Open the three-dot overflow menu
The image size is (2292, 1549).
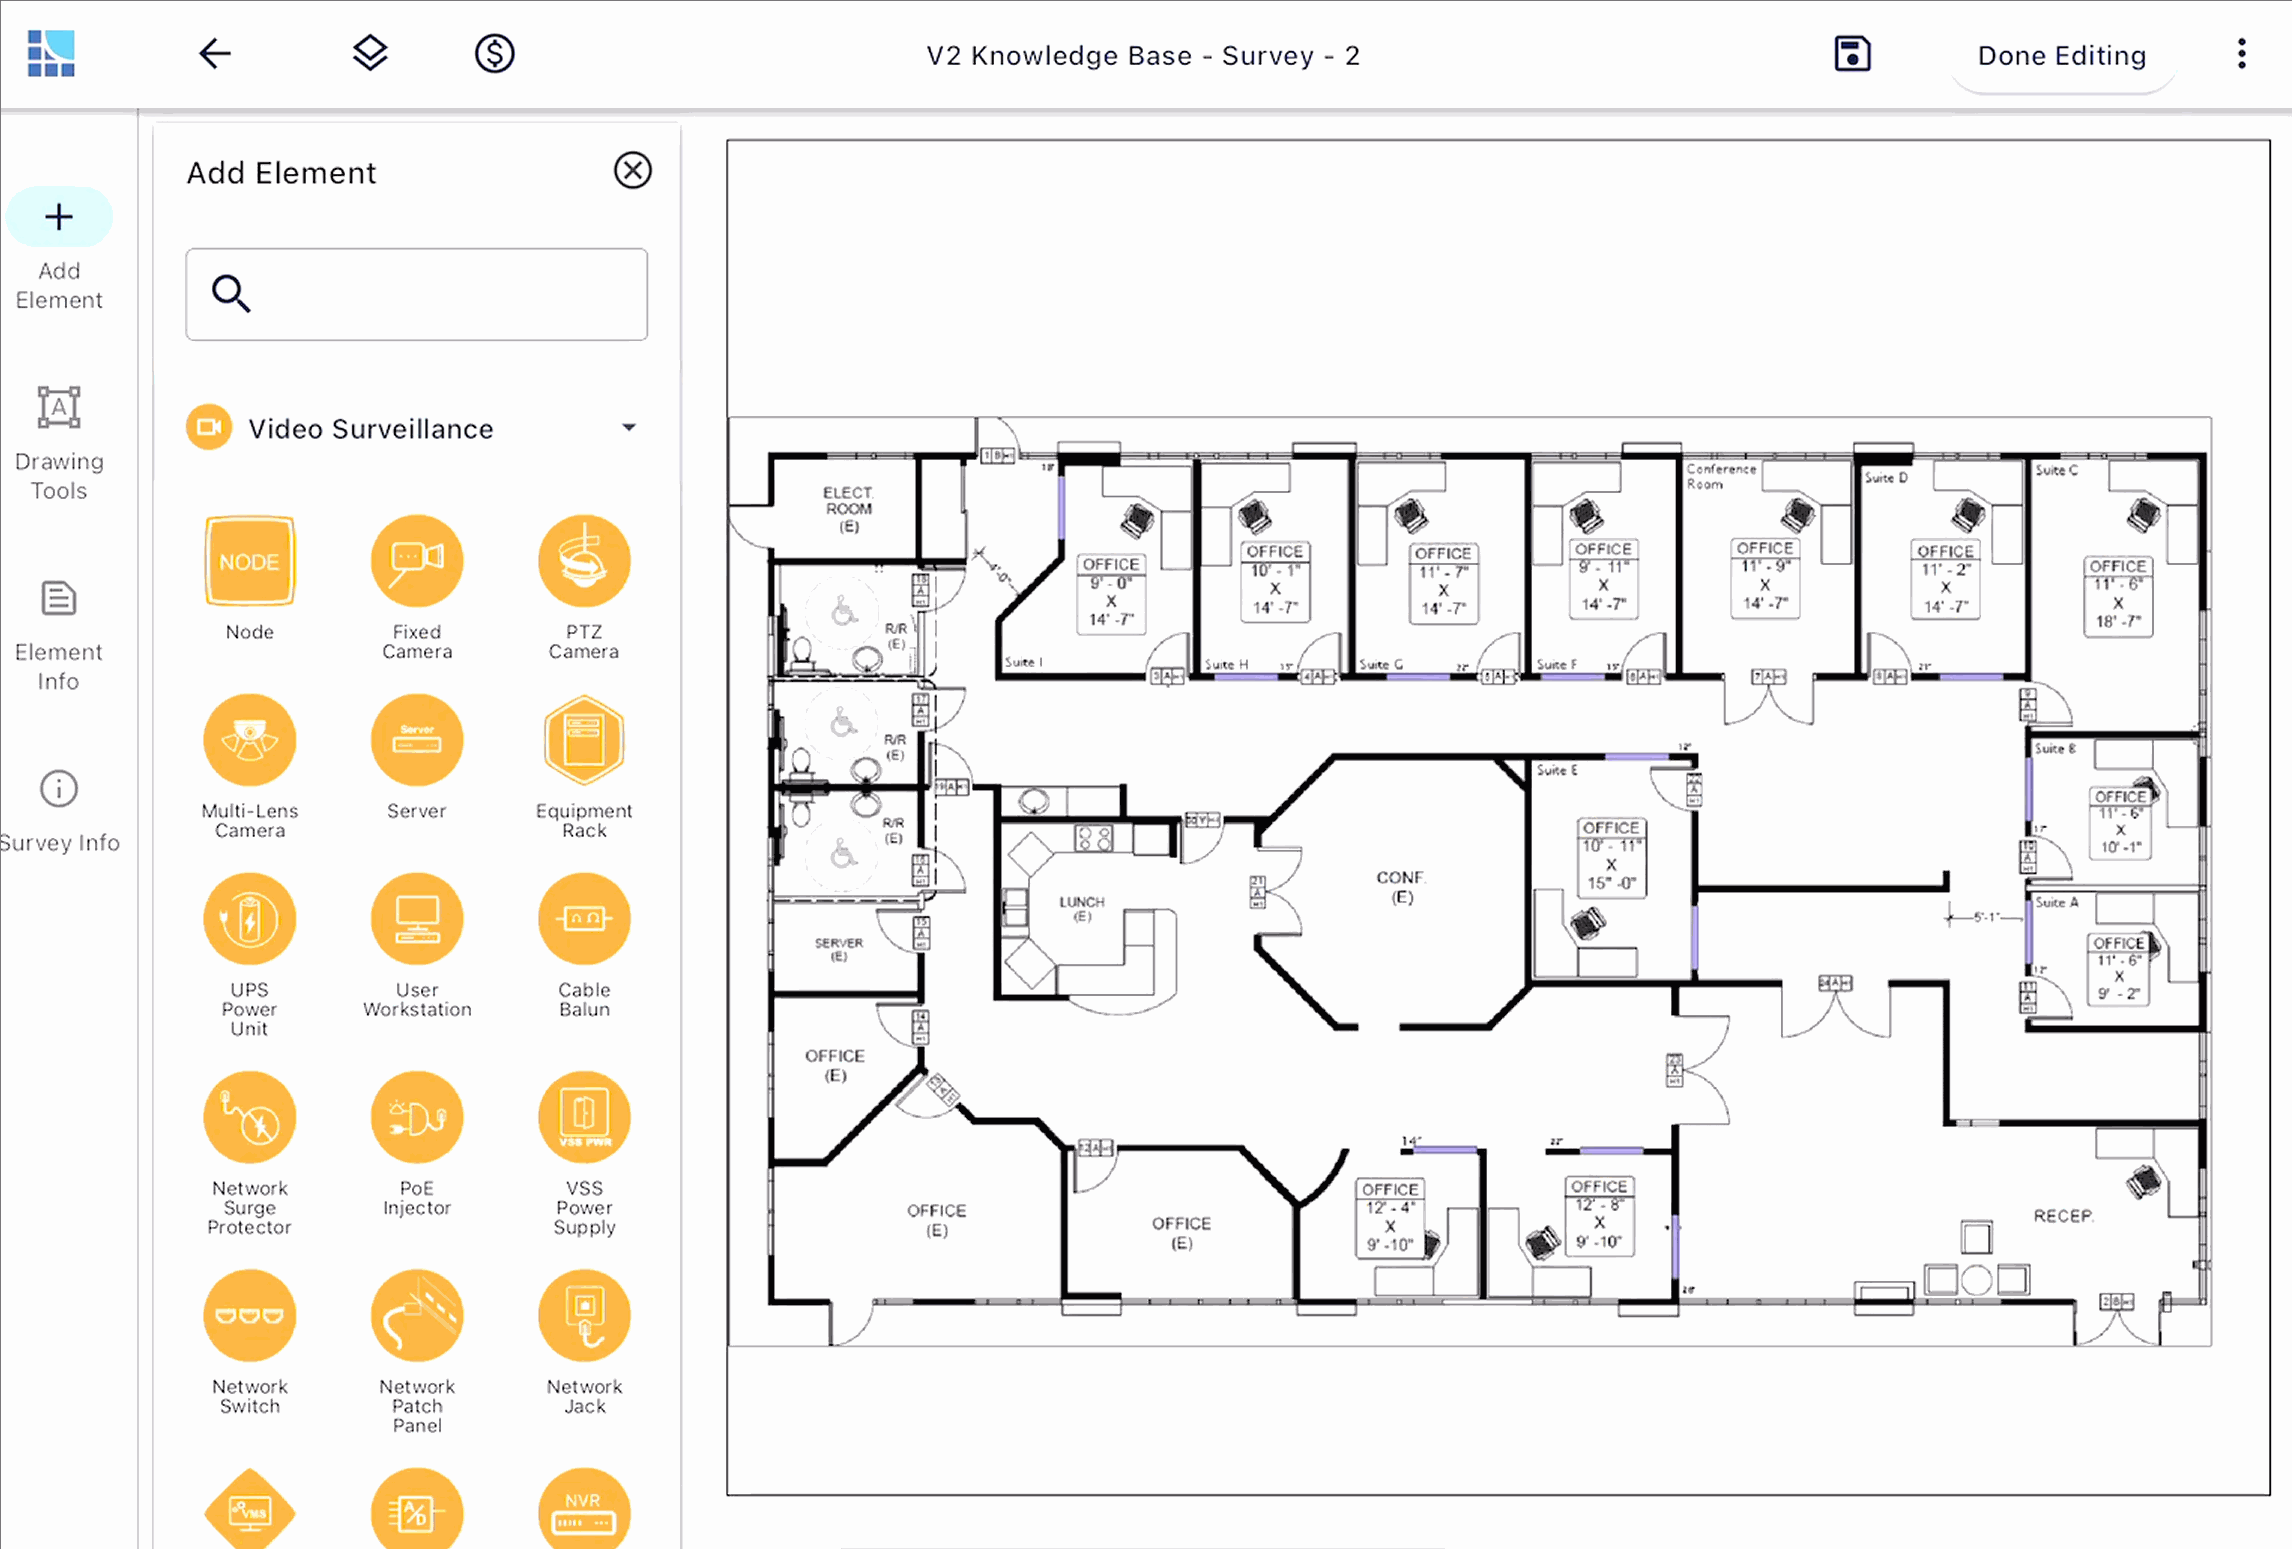pos(2240,54)
